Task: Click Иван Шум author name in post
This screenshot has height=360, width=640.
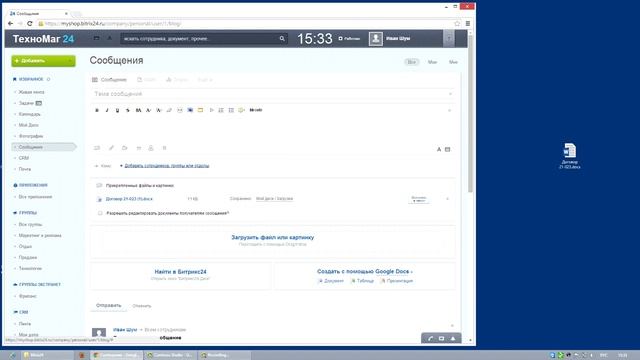Action: click(125, 329)
